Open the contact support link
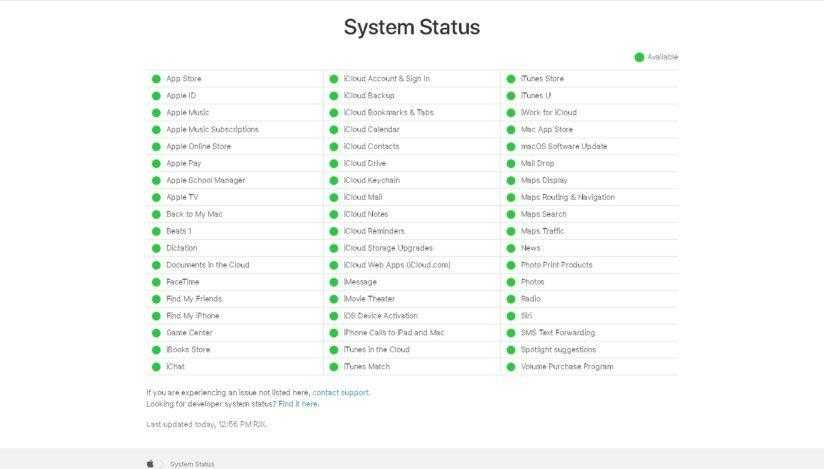 [x=341, y=392]
